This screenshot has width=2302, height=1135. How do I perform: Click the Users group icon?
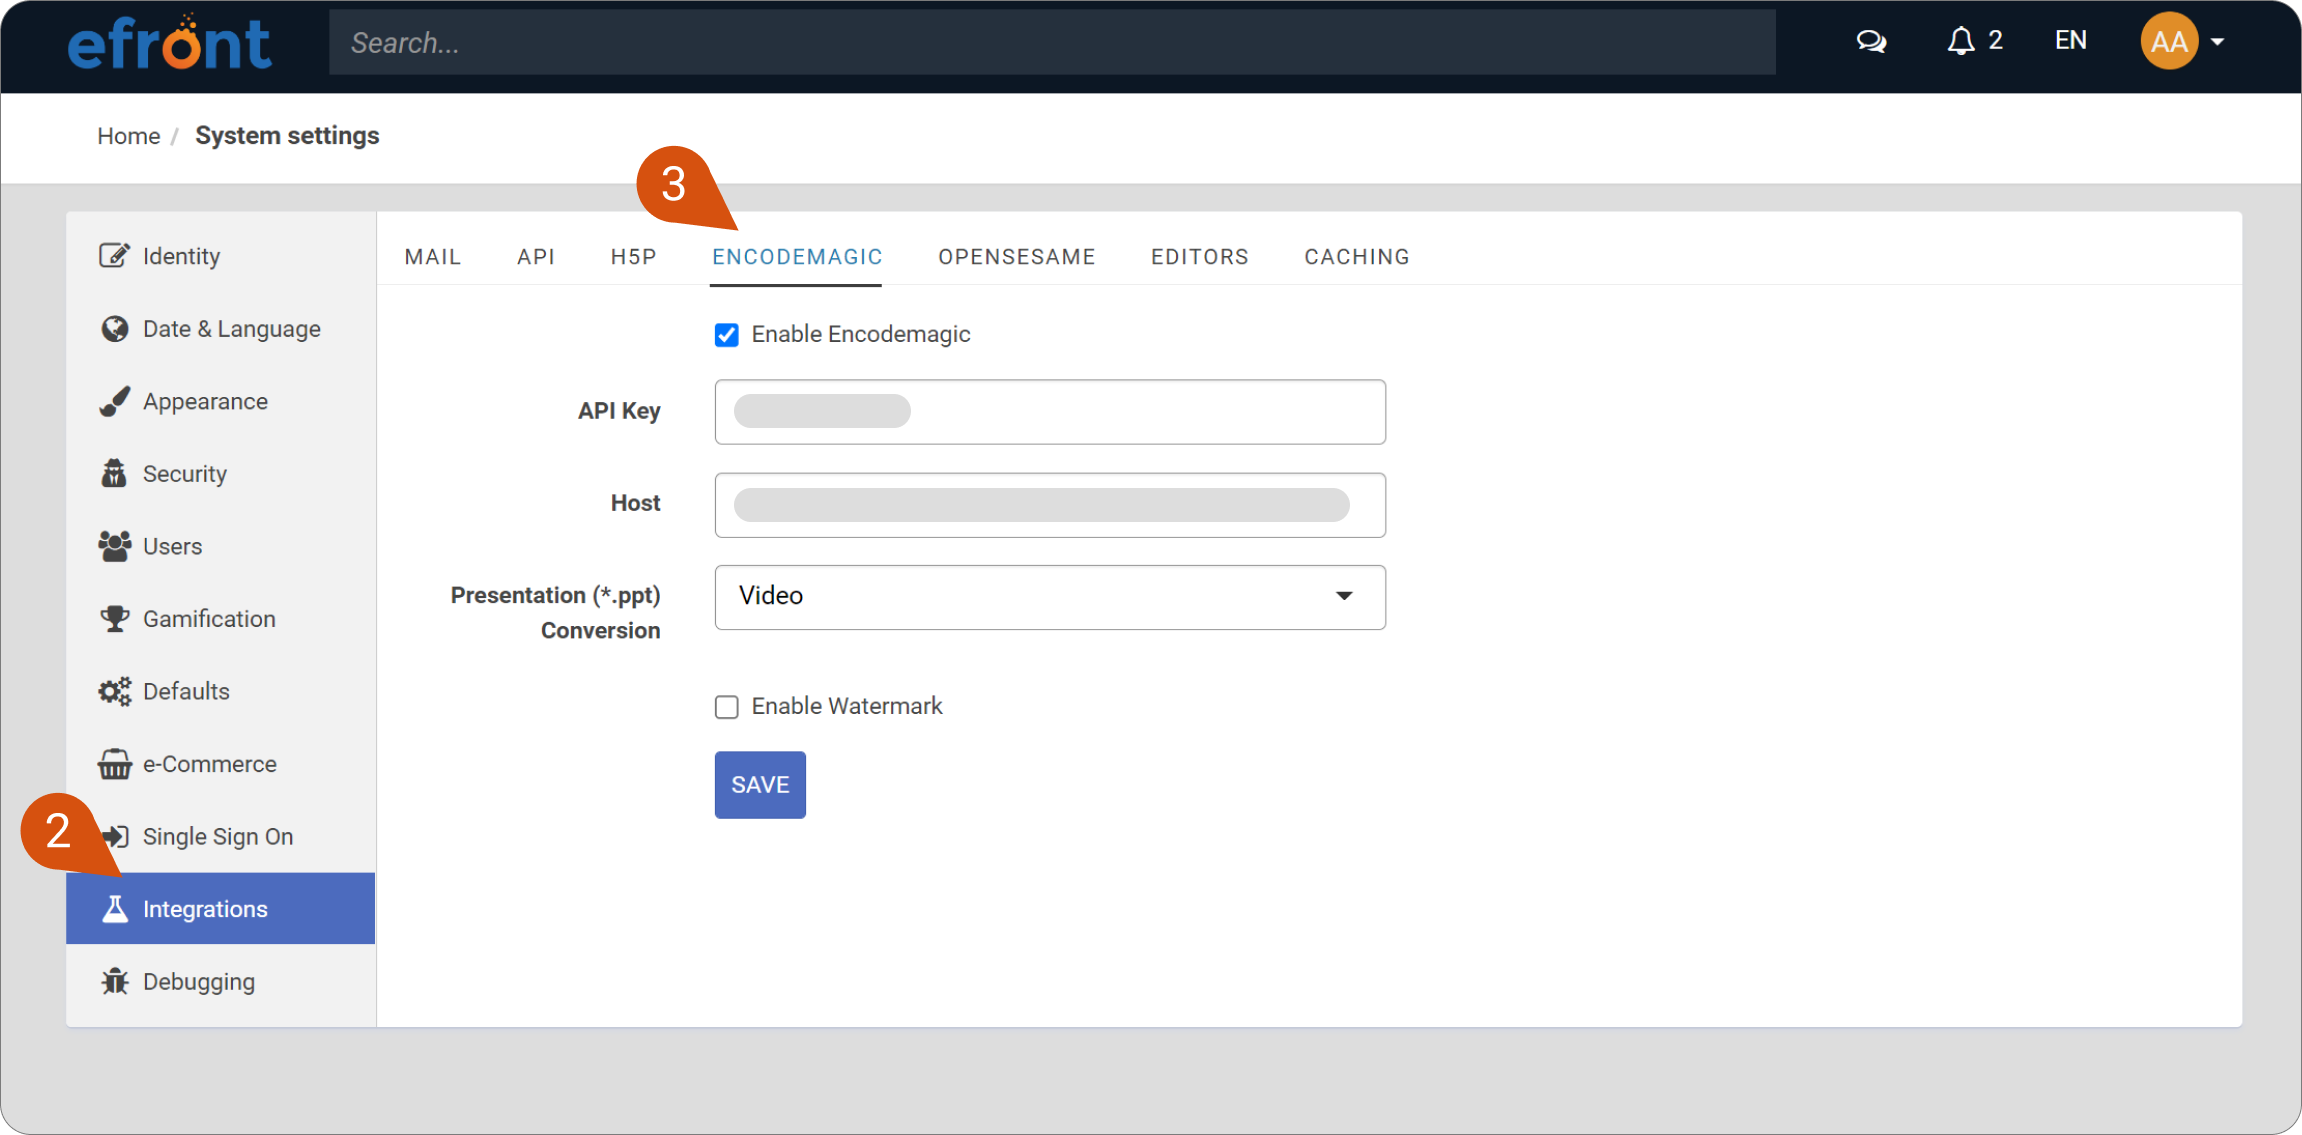(114, 546)
